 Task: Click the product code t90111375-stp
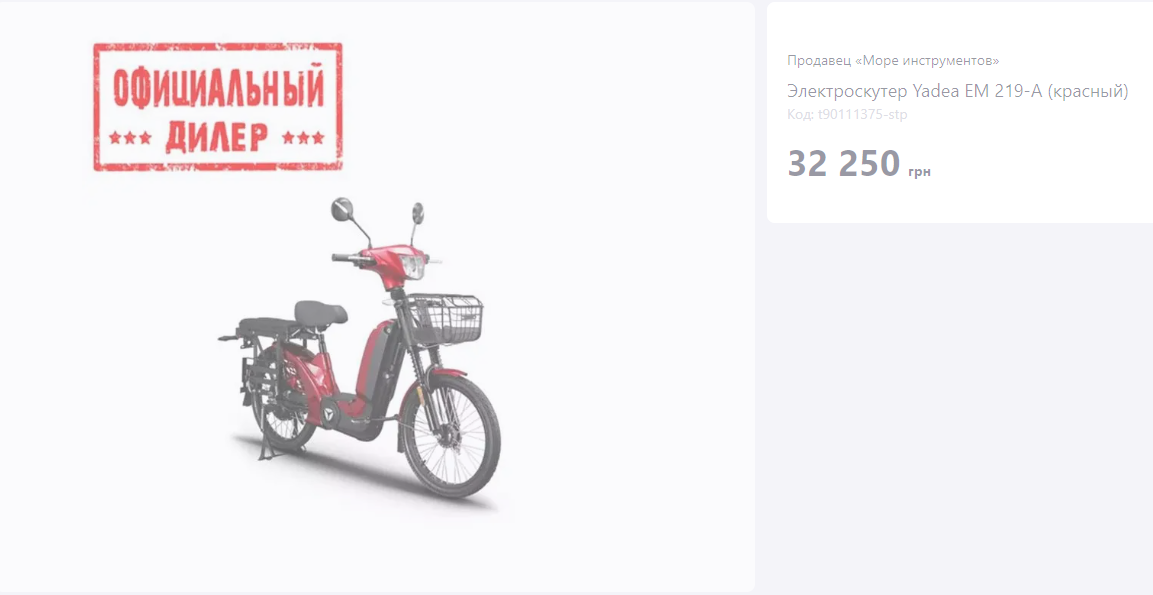(847, 115)
